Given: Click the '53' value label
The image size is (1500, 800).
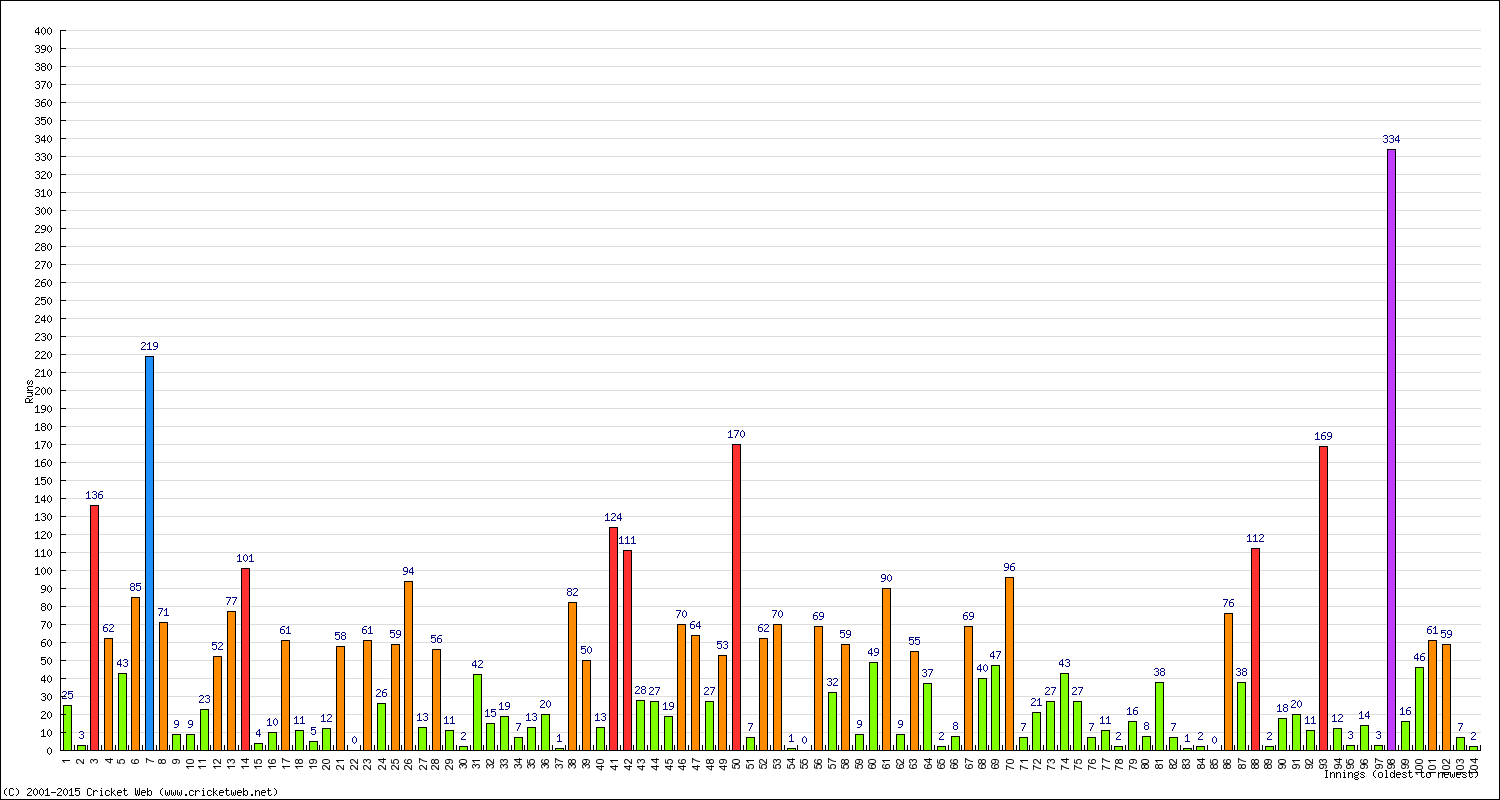Looking at the screenshot, I should [722, 645].
